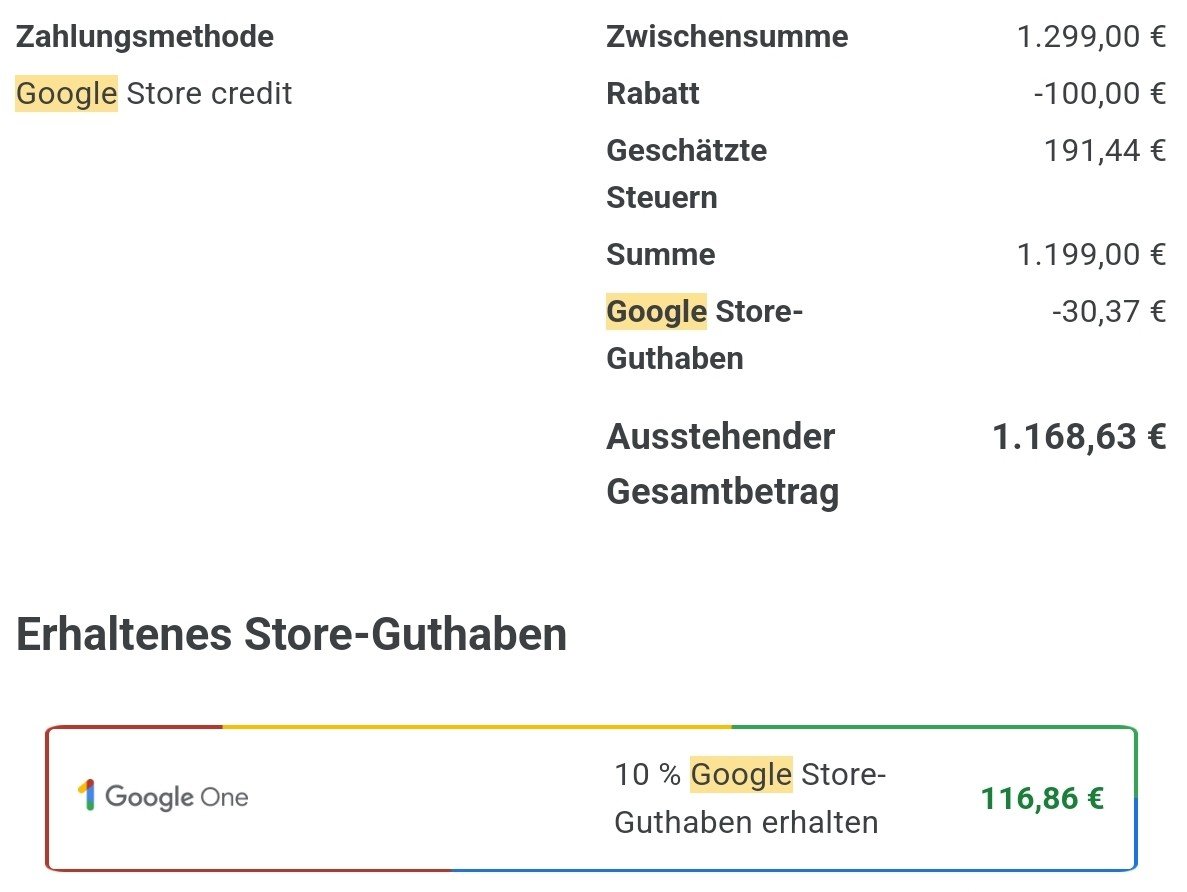Click the Summe label
1187x892 pixels.
click(661, 254)
